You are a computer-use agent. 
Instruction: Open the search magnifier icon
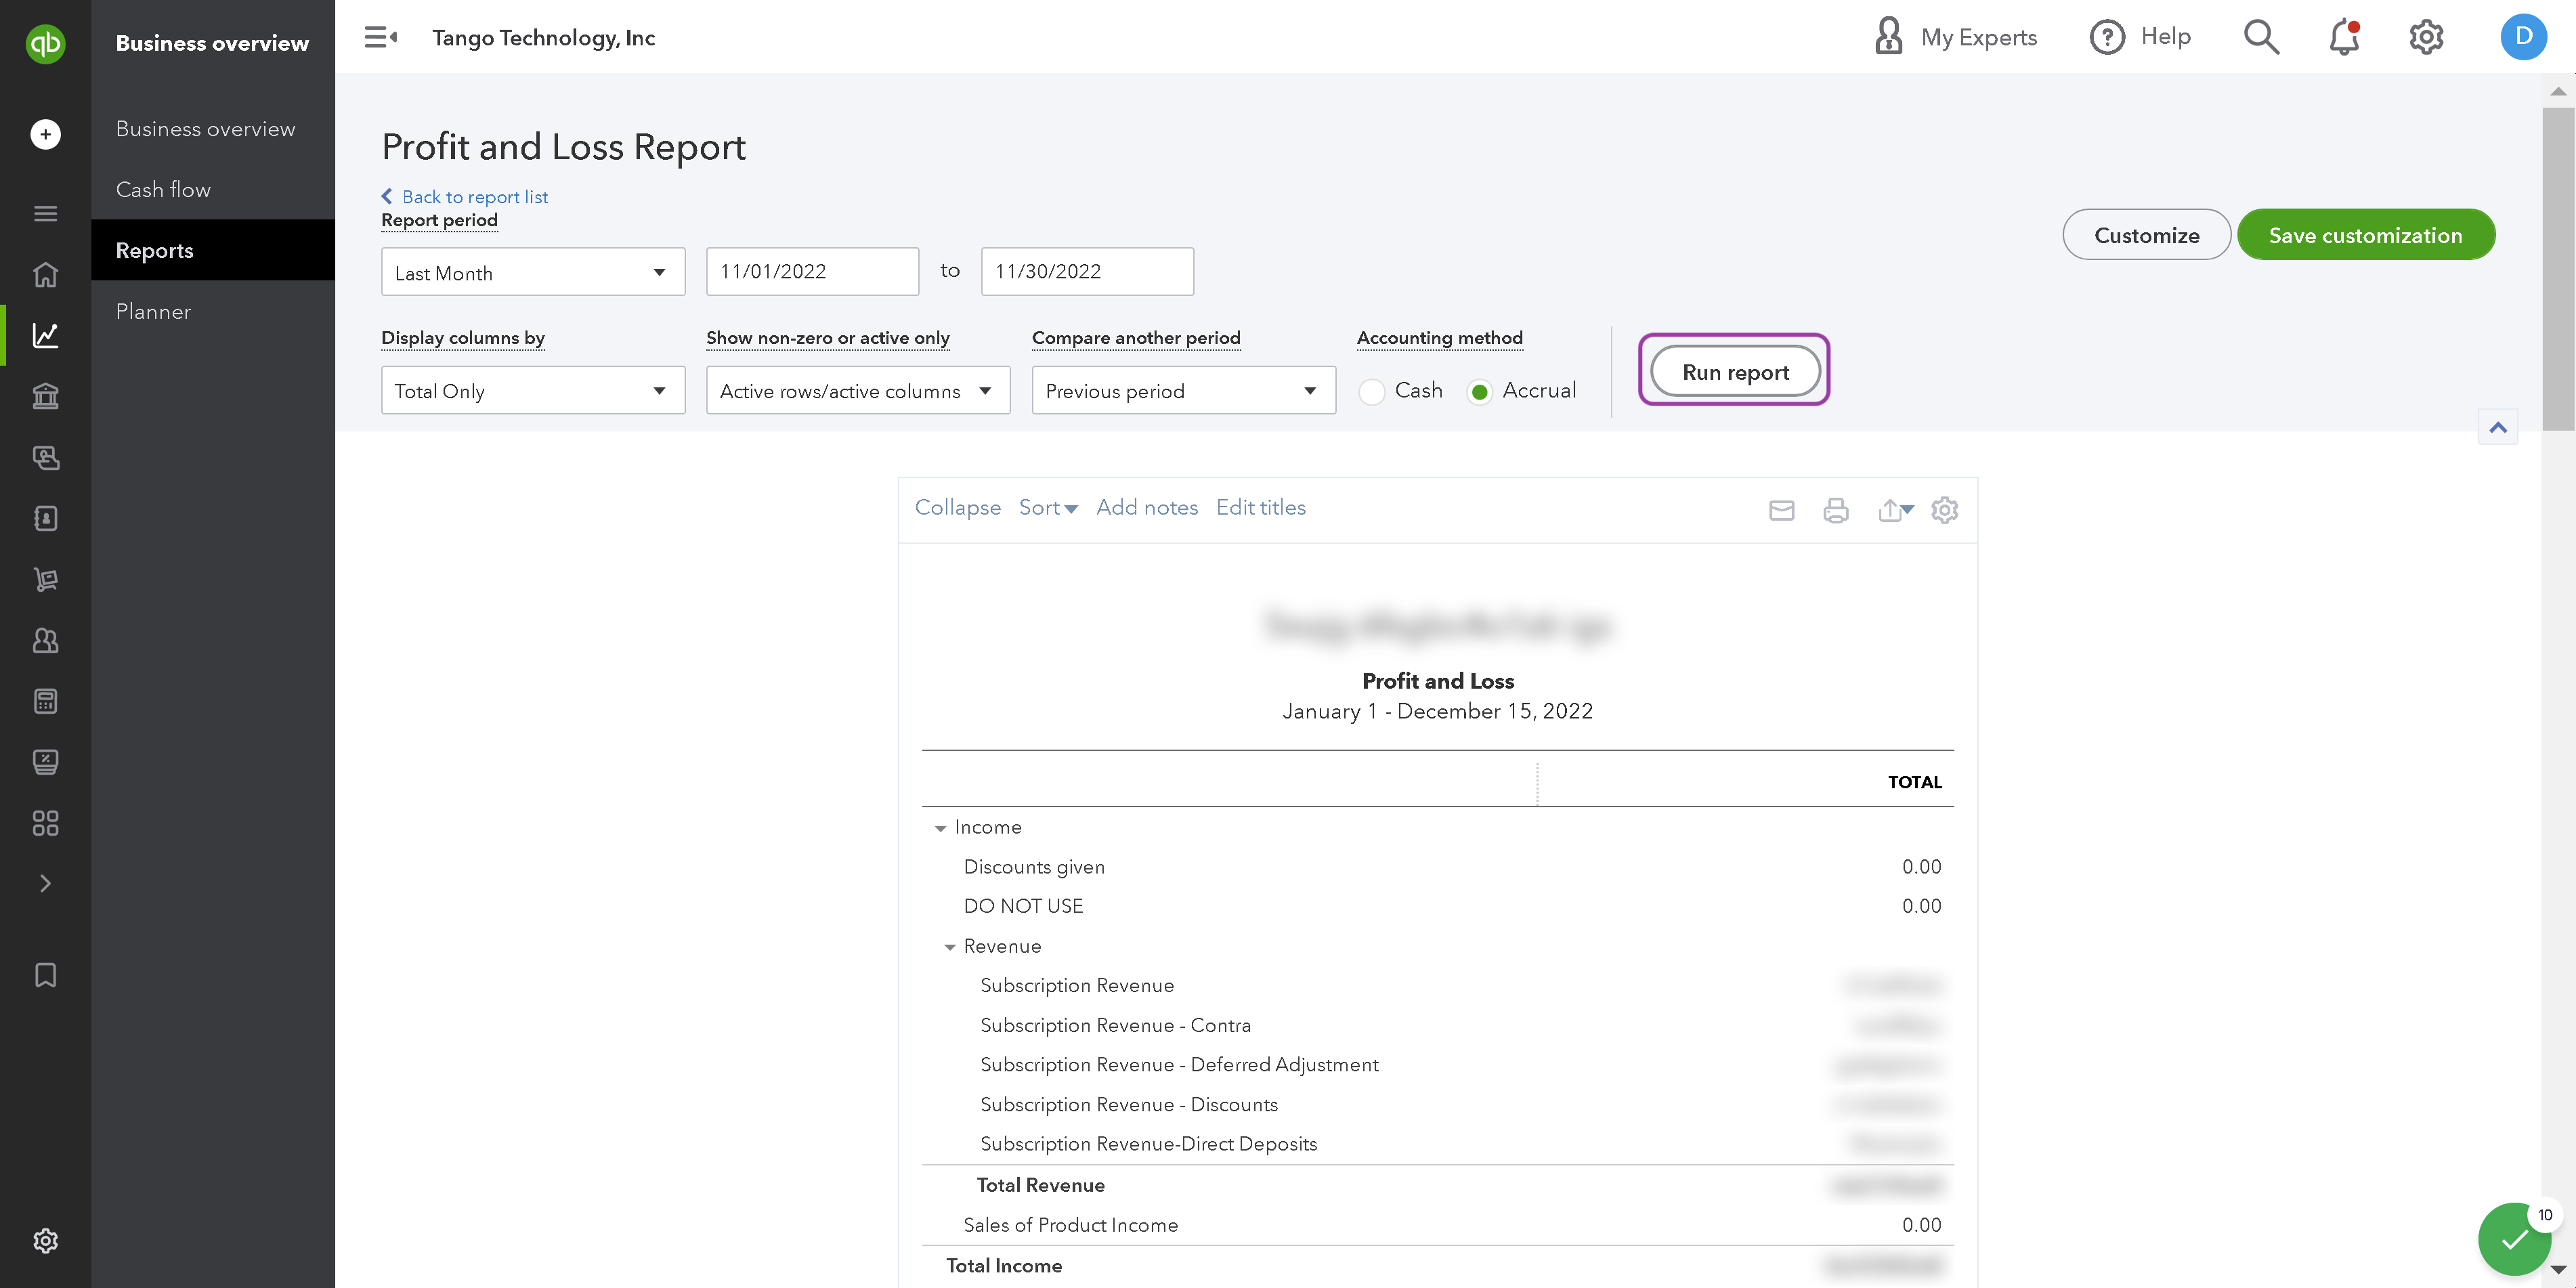tap(2261, 37)
